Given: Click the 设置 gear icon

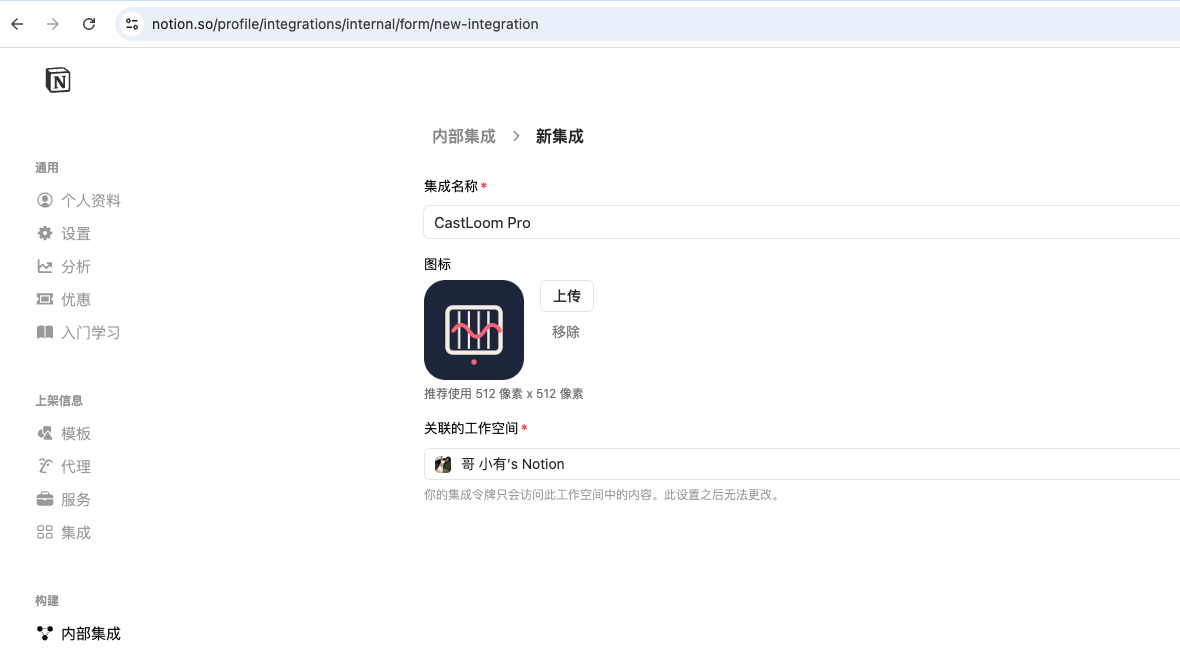Looking at the screenshot, I should point(45,233).
